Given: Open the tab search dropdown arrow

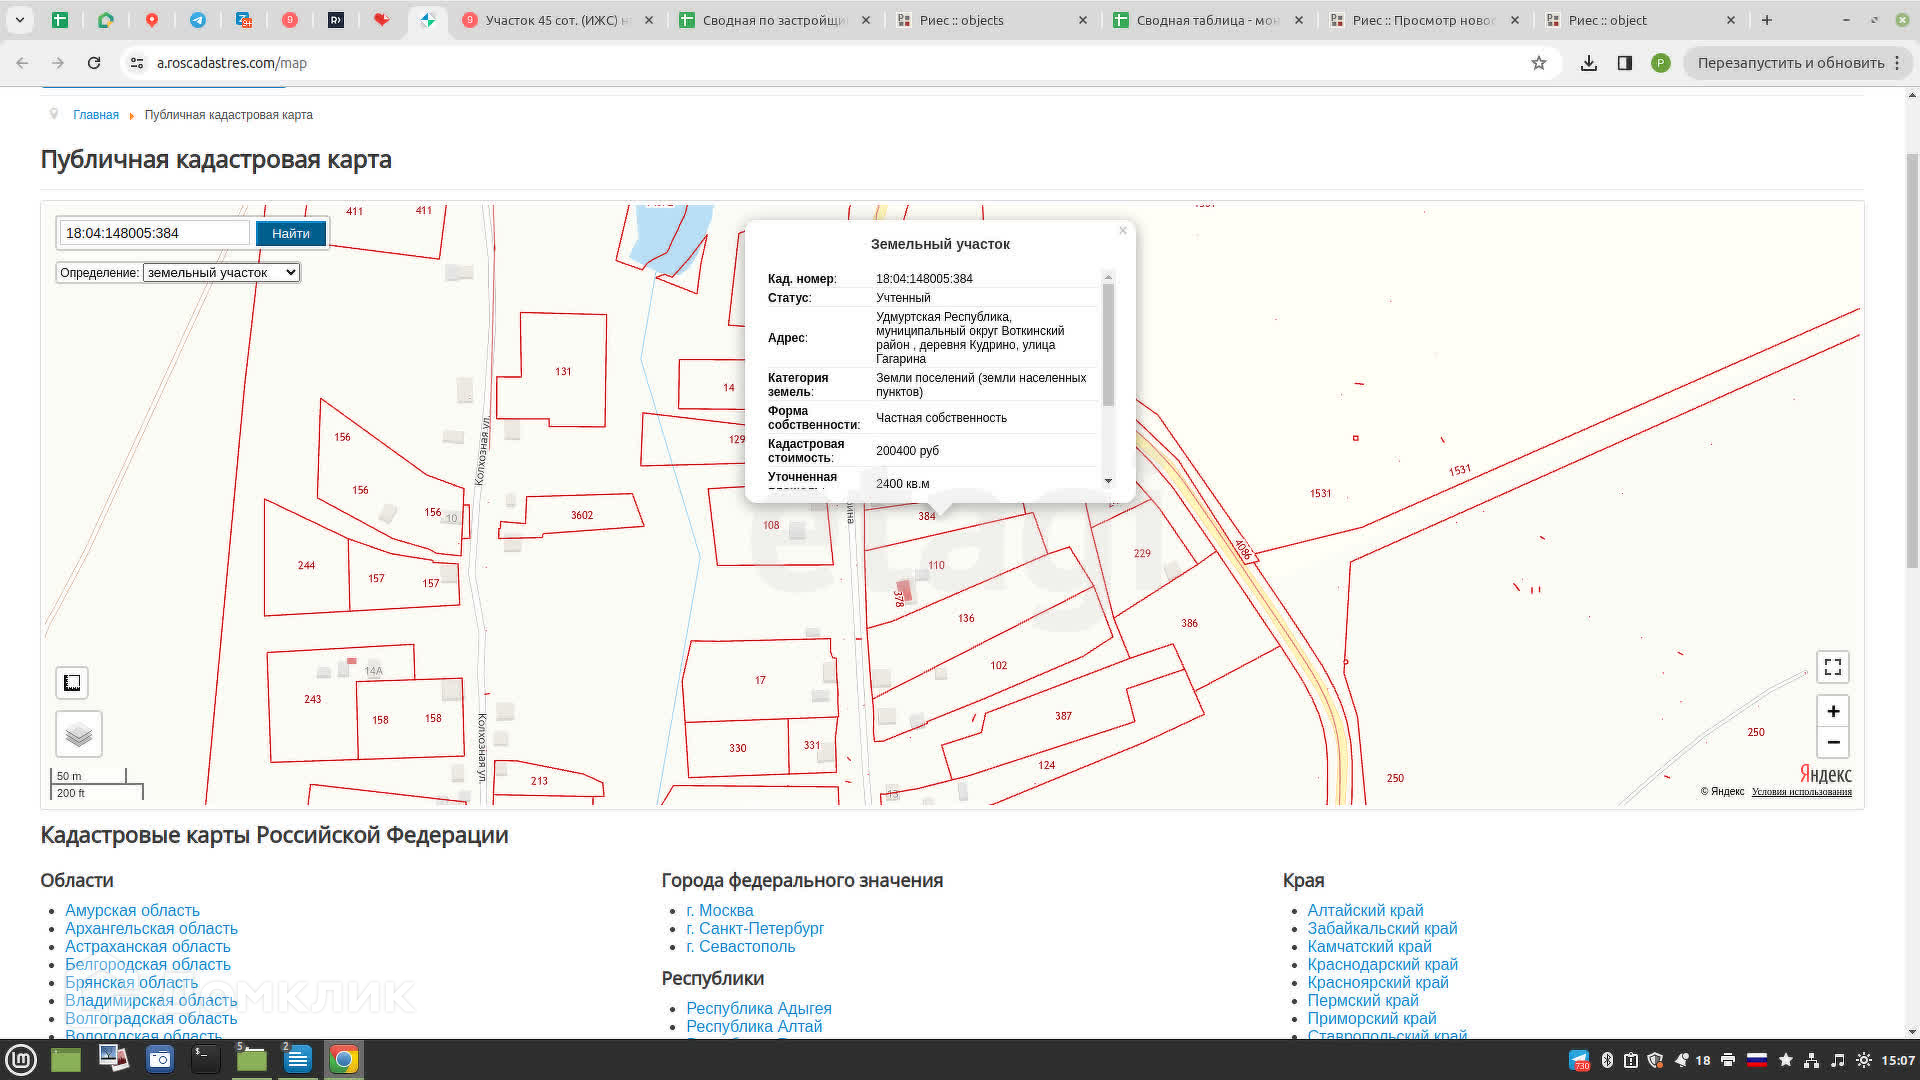Looking at the screenshot, I should click(x=19, y=20).
